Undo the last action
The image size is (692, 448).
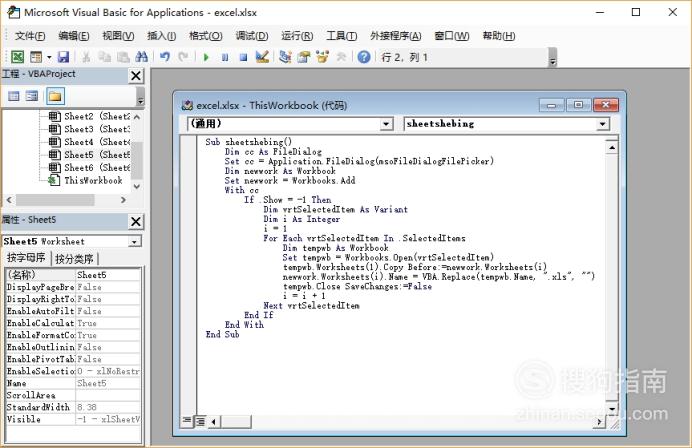tap(165, 57)
